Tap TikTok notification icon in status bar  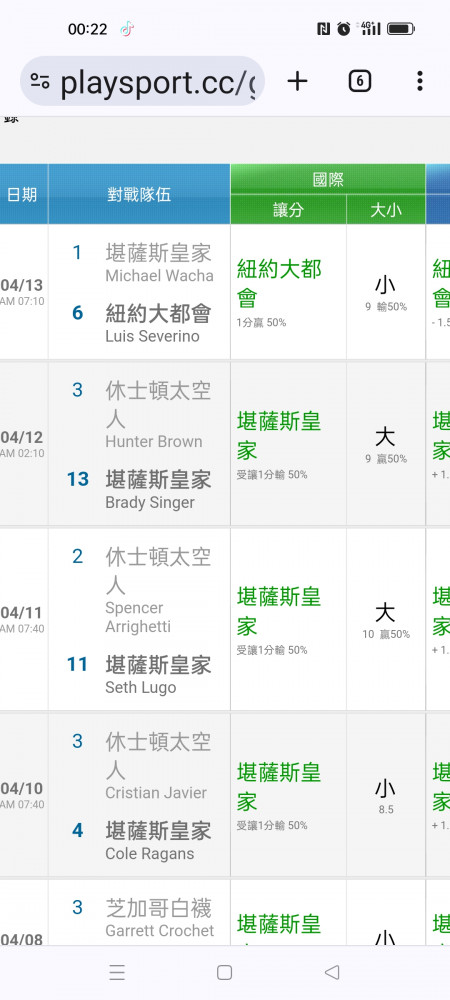(127, 29)
